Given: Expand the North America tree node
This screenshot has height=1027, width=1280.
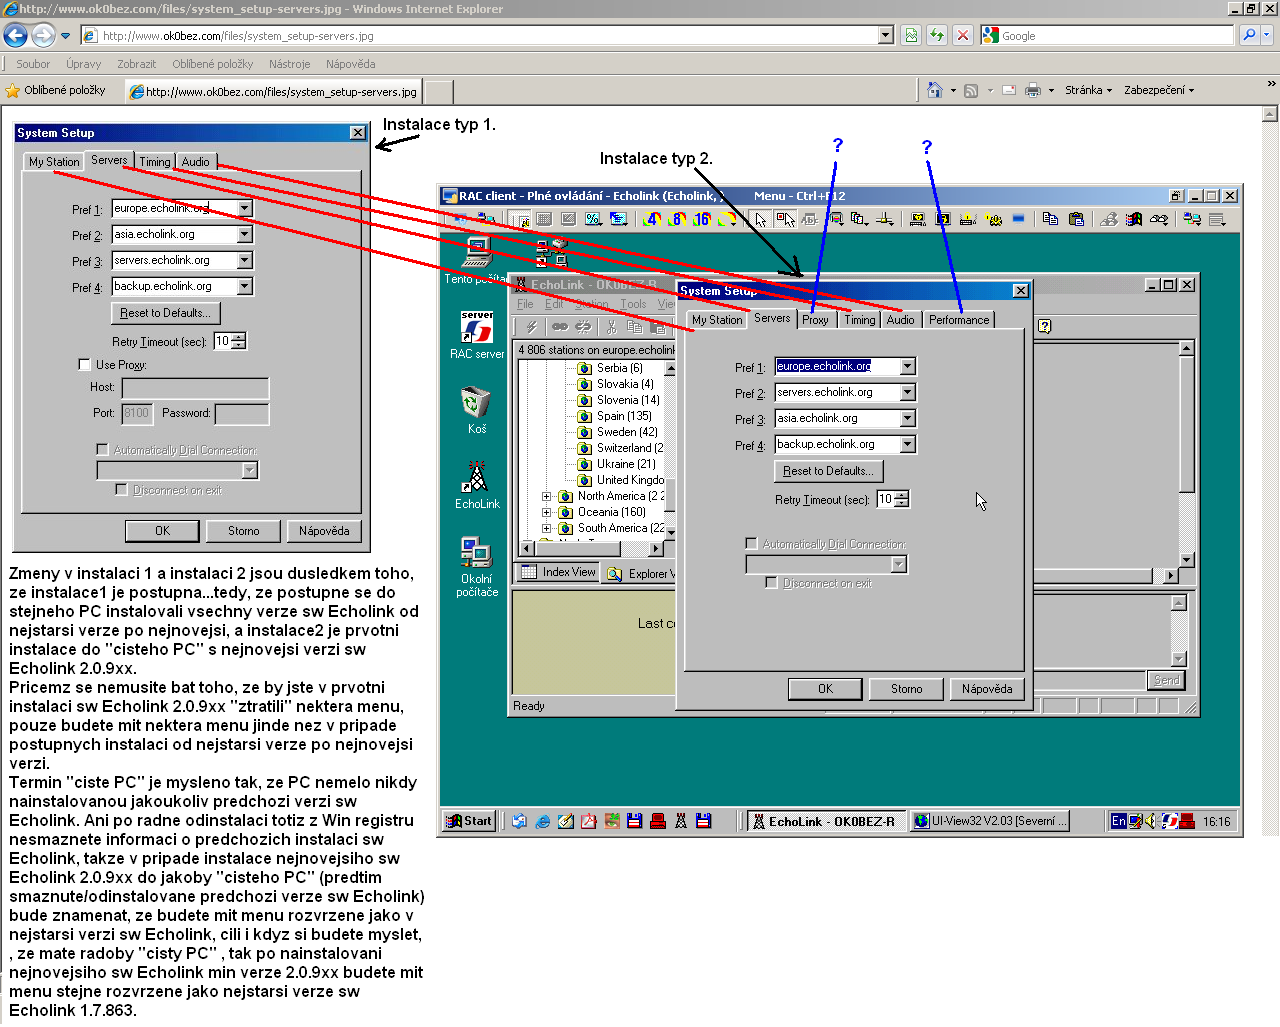Looking at the screenshot, I should (x=547, y=496).
